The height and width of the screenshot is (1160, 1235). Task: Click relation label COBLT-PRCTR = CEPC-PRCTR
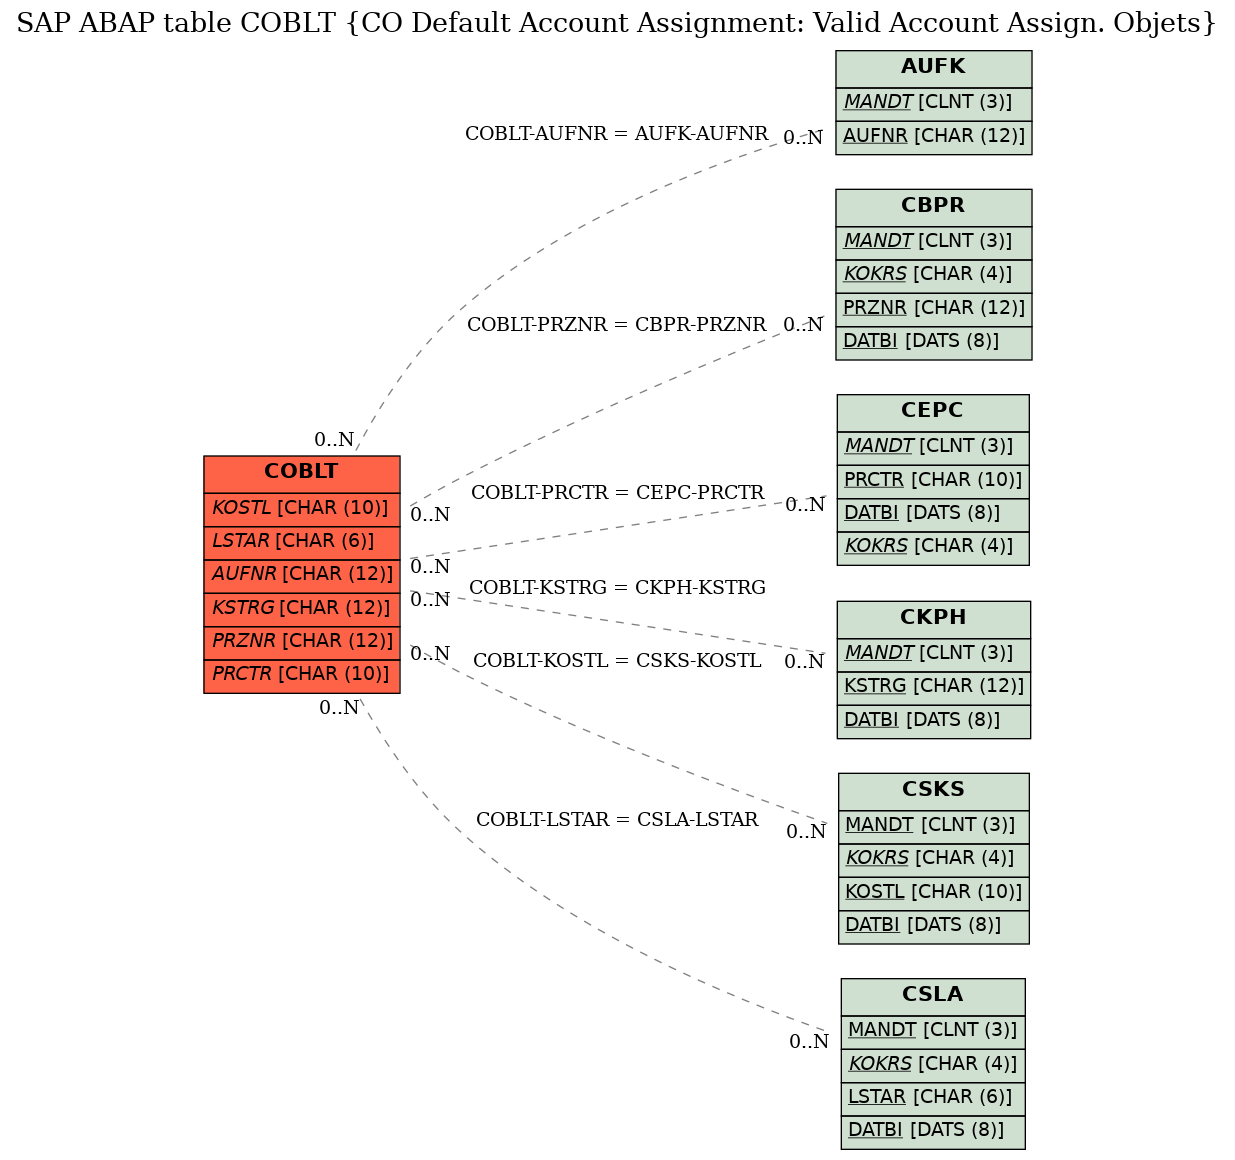tap(617, 493)
